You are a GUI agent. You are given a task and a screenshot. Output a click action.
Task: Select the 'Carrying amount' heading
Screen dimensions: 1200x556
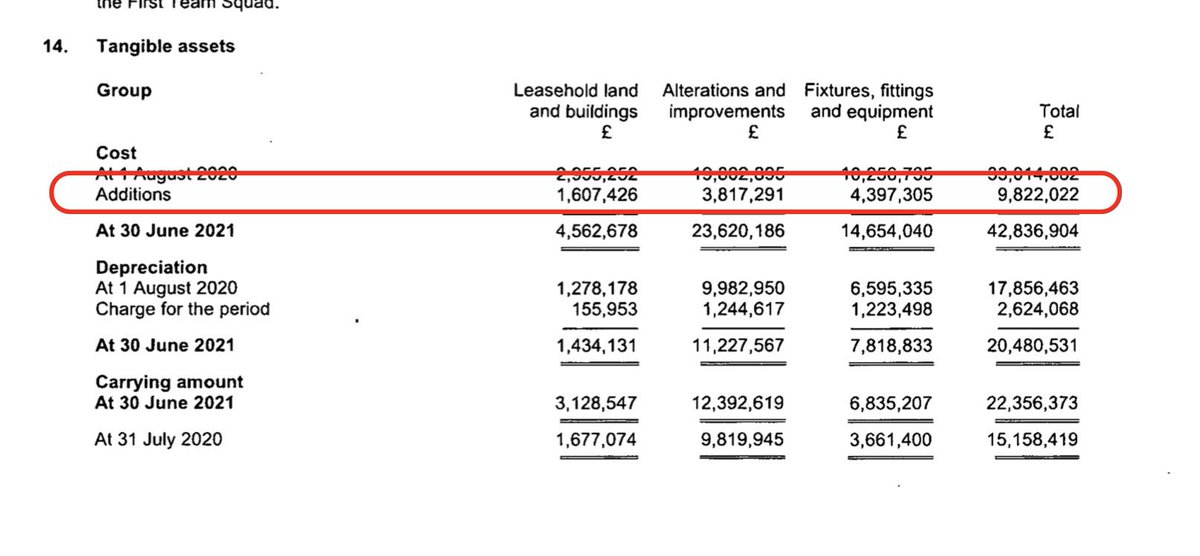pos(170,382)
